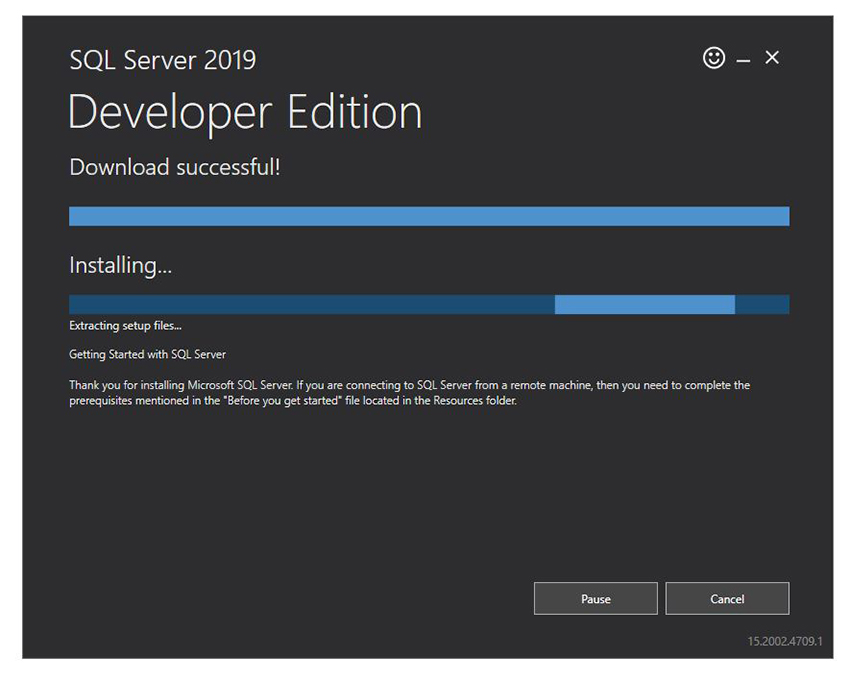The image size is (850, 682).
Task: Click the 'Thank you for installing' paragraph
Action: pos(409,393)
